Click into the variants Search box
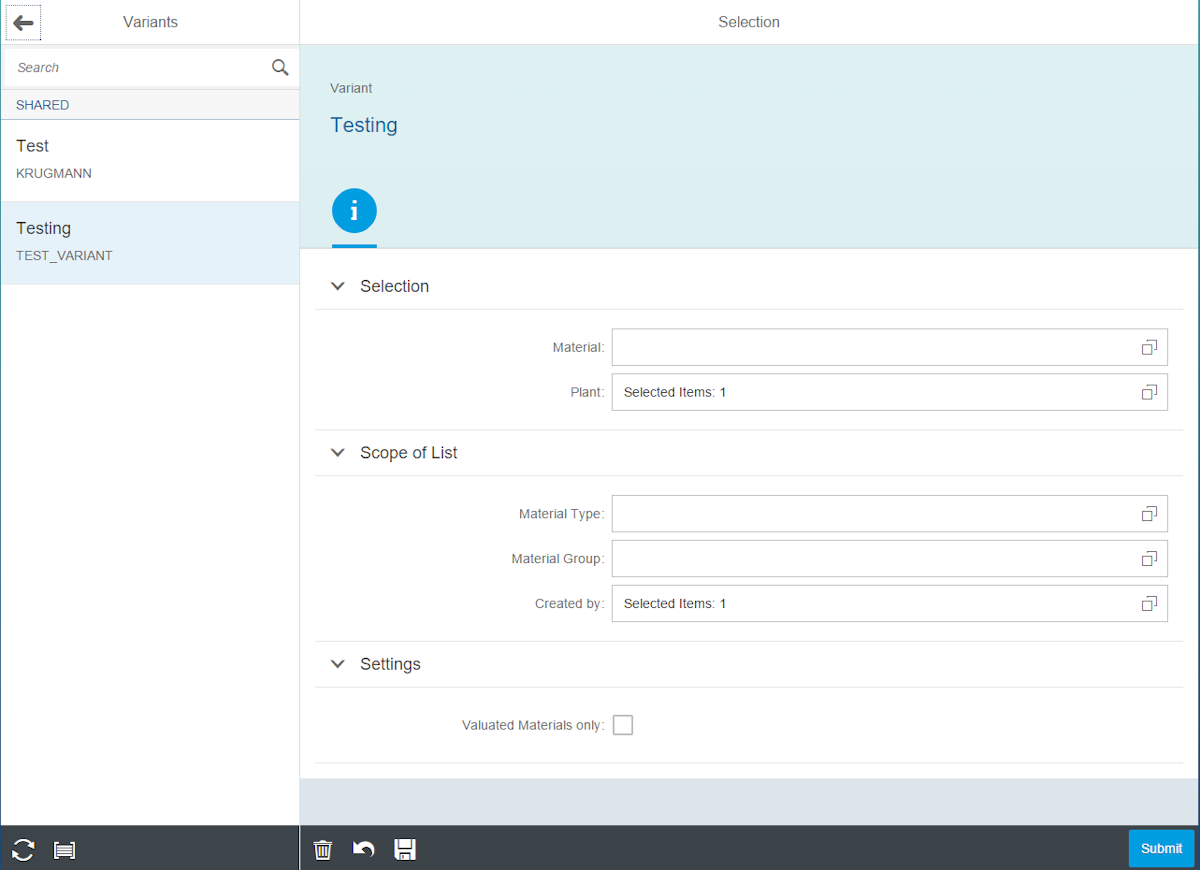Image resolution: width=1200 pixels, height=870 pixels. pos(138,68)
